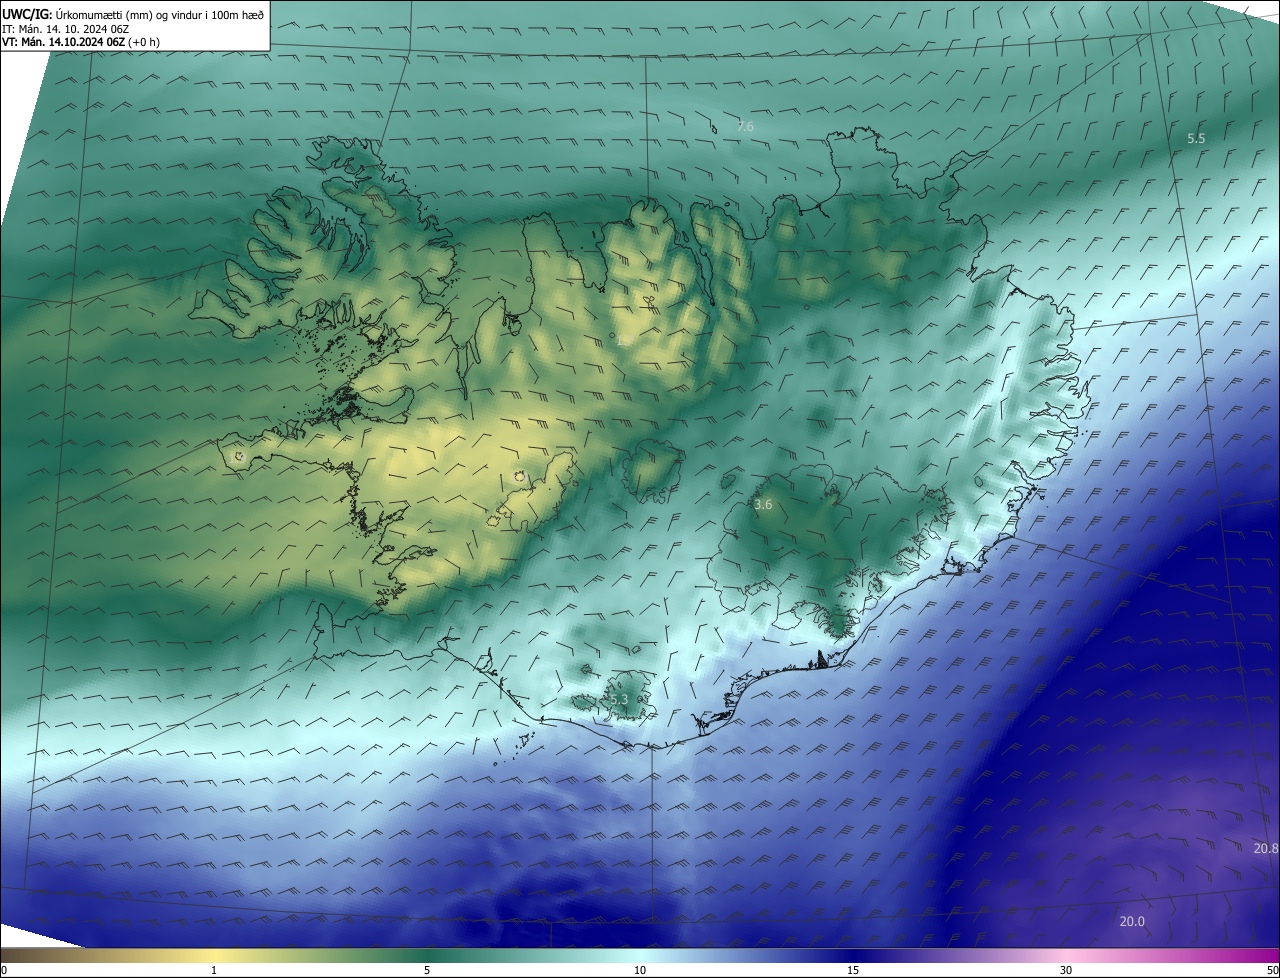Click the 5.5 value label on the map

pyautogui.click(x=1196, y=138)
